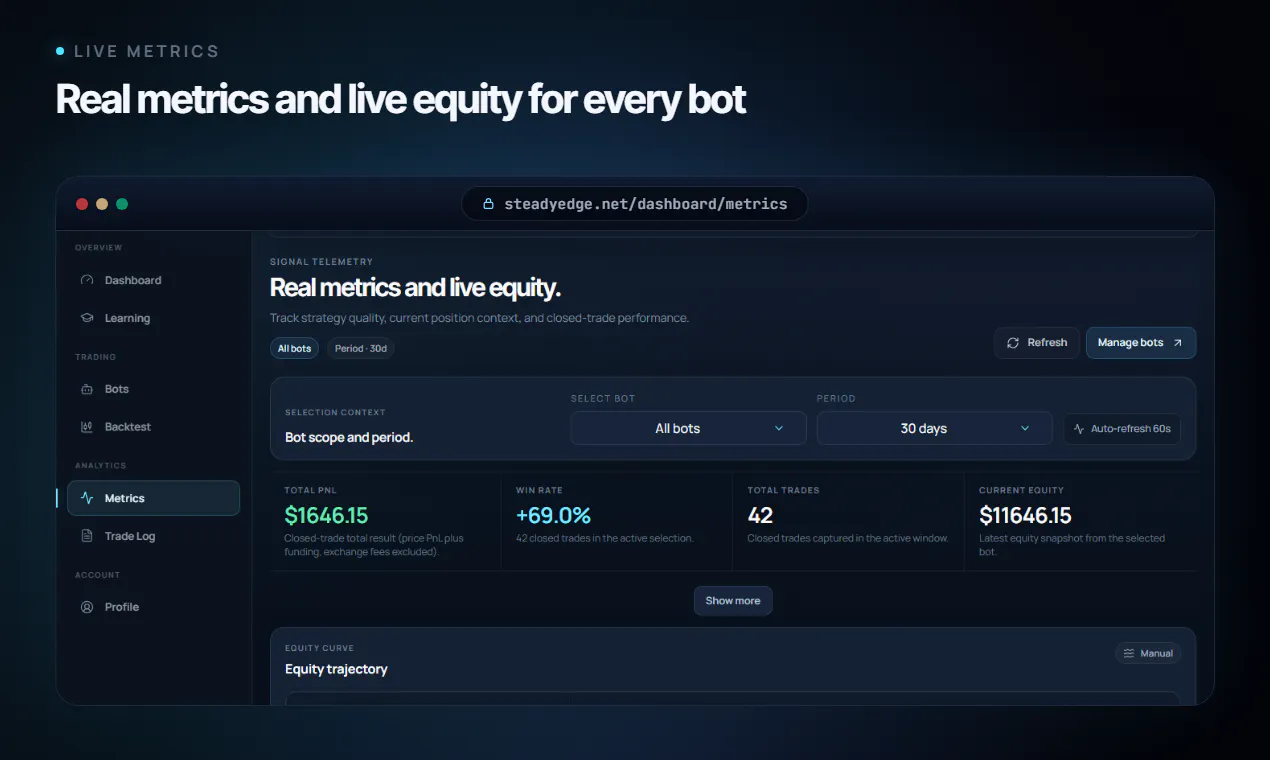
Task: Open the Select Bot dropdown showing All bots
Action: [x=688, y=428]
